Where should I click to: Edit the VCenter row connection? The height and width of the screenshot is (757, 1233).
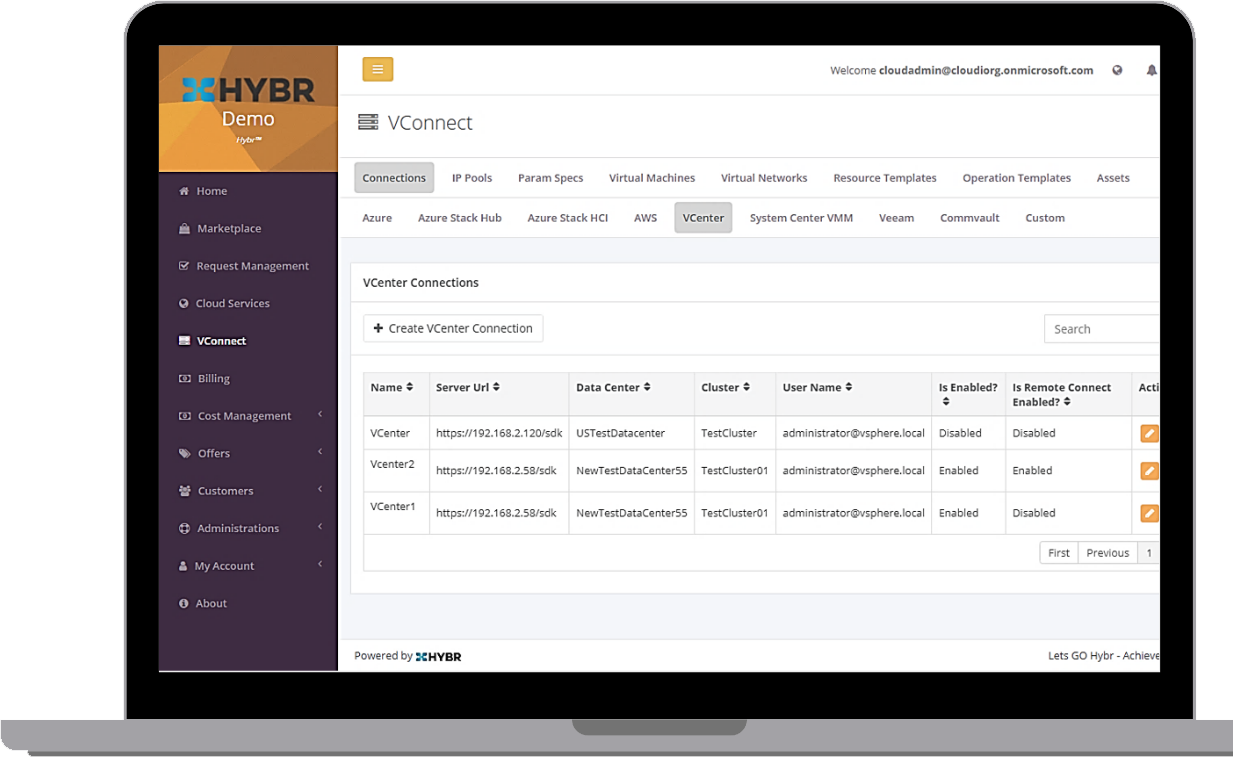click(x=1150, y=433)
